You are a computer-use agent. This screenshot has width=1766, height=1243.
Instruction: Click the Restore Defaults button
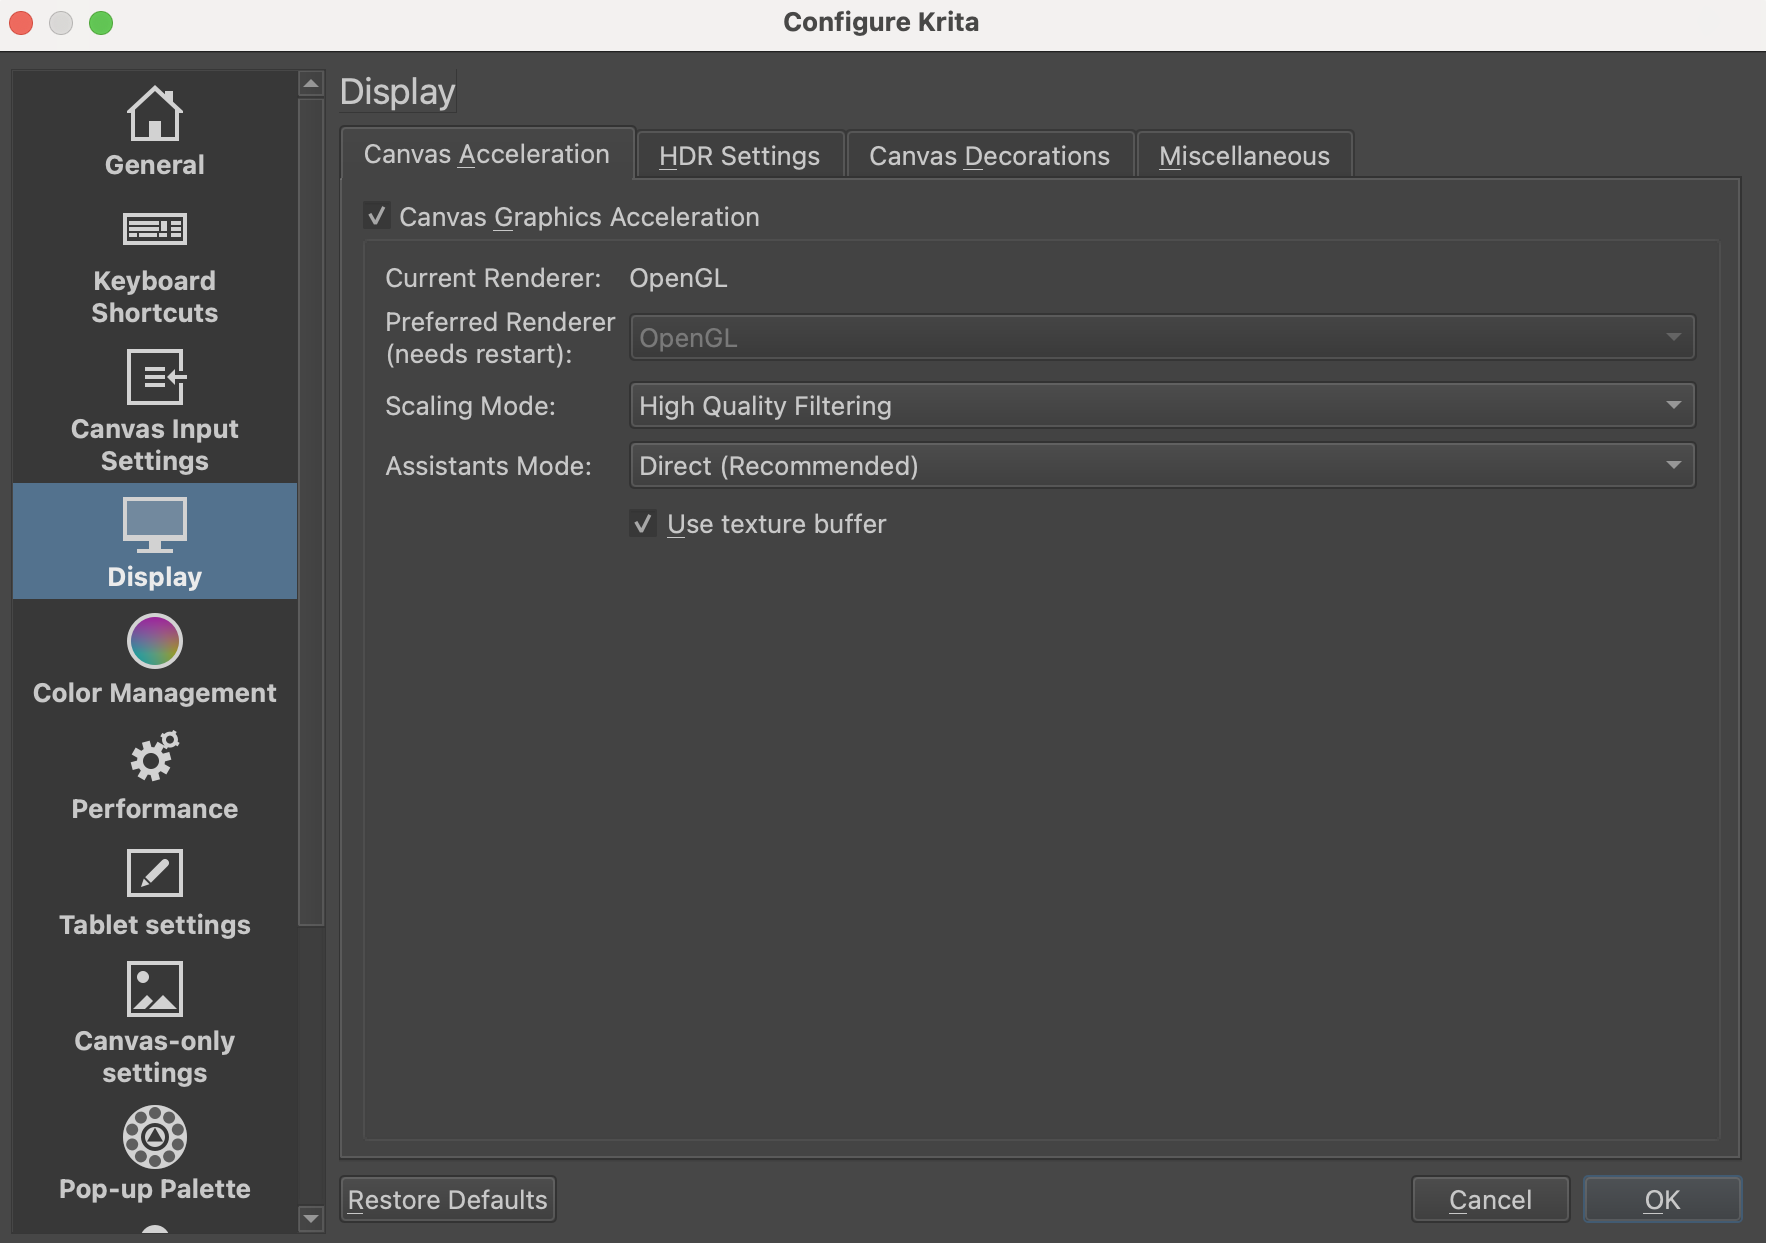point(448,1199)
